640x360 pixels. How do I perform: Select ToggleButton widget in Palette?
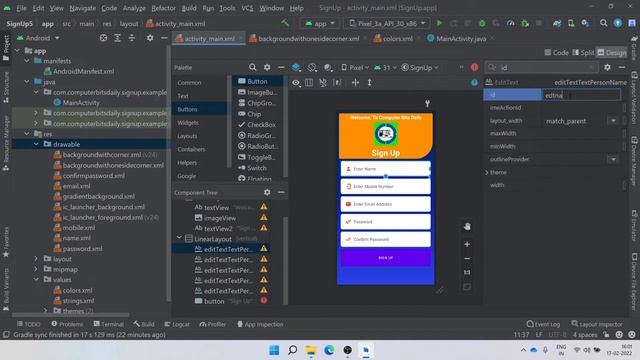(257, 157)
